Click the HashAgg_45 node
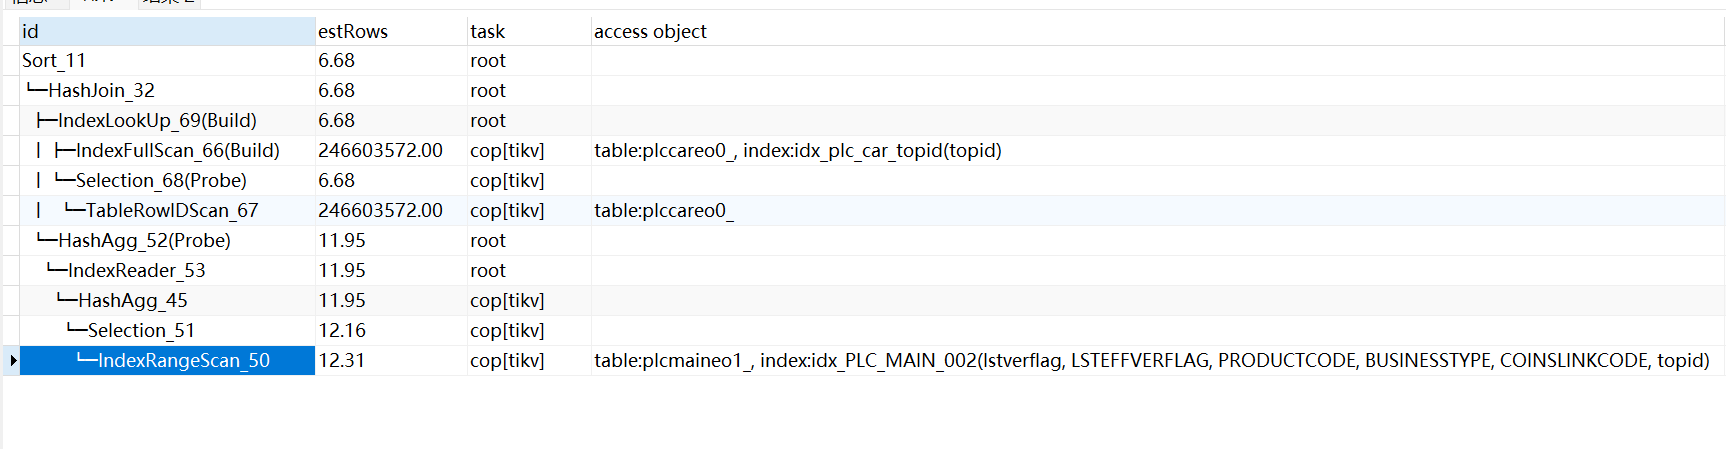The height and width of the screenshot is (449, 1726). click(x=132, y=301)
